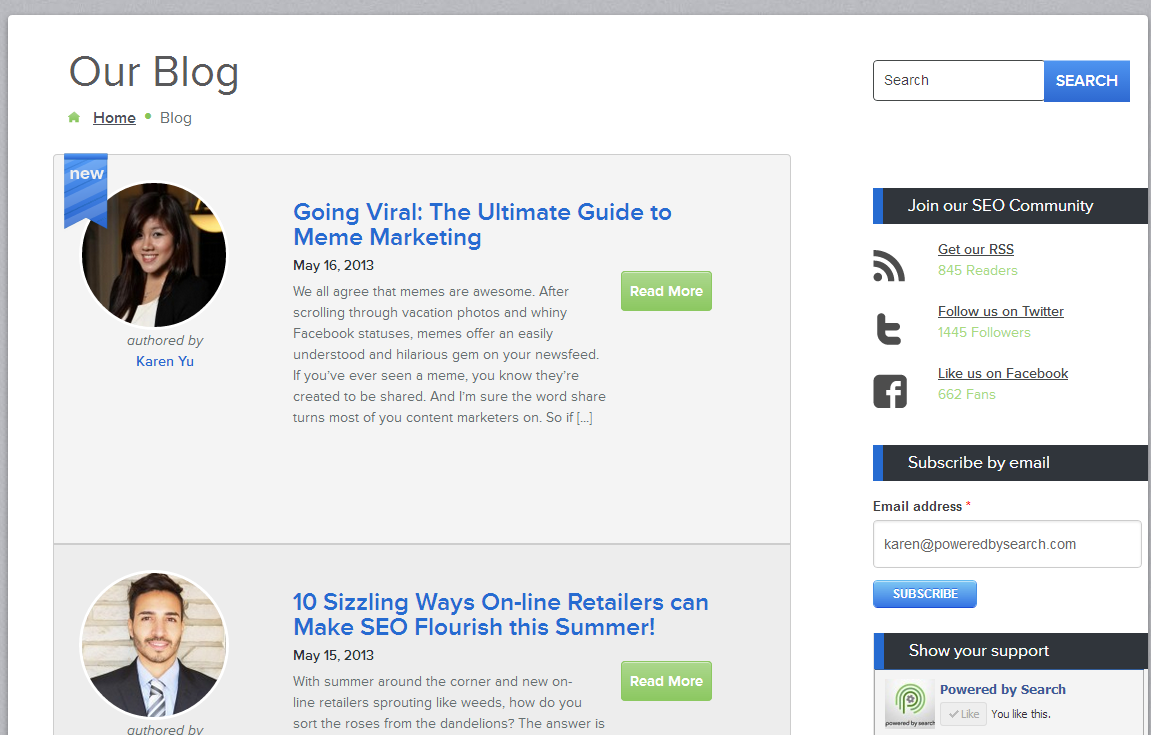Open 'Powered by Search' Facebook page link
The height and width of the screenshot is (735, 1151).
(1003, 689)
